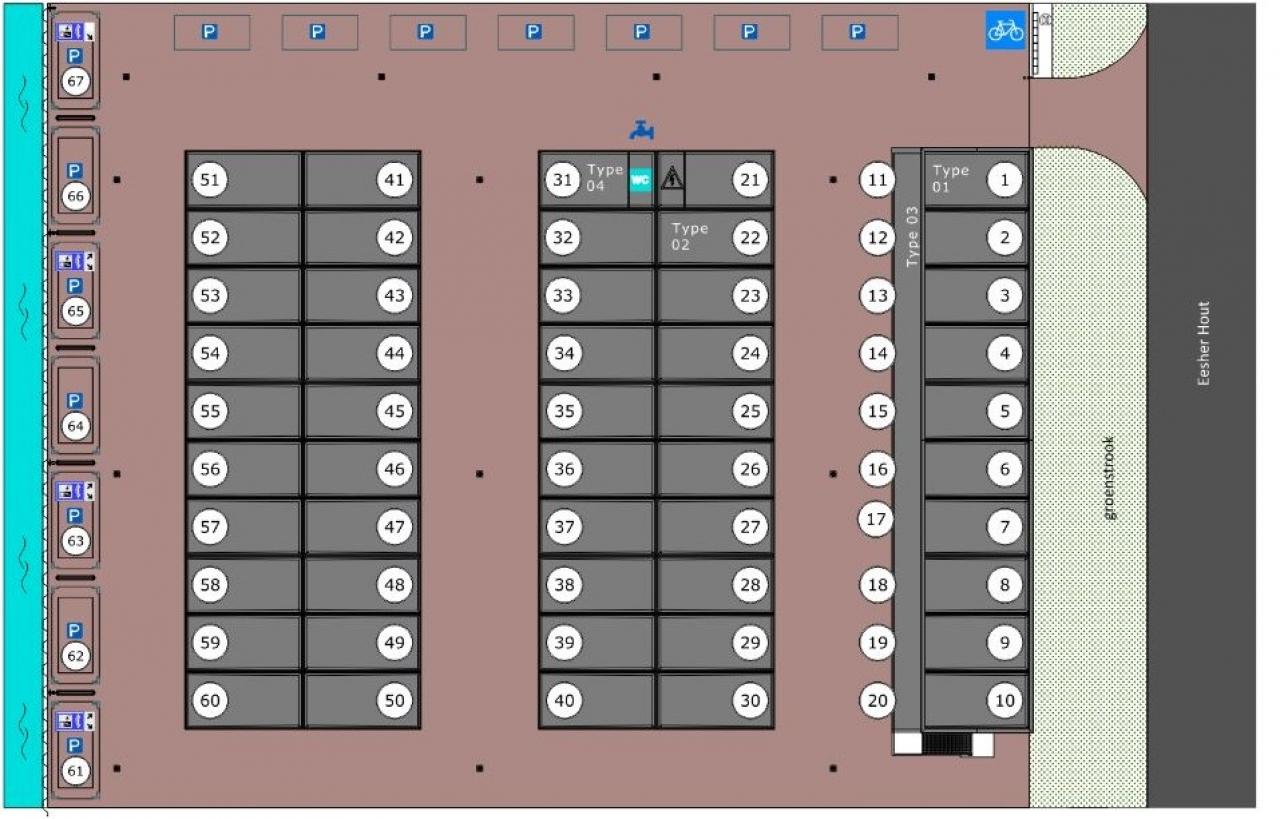Choose plot number 8
Screen dimensions: 1280x819
[x=1005, y=585]
